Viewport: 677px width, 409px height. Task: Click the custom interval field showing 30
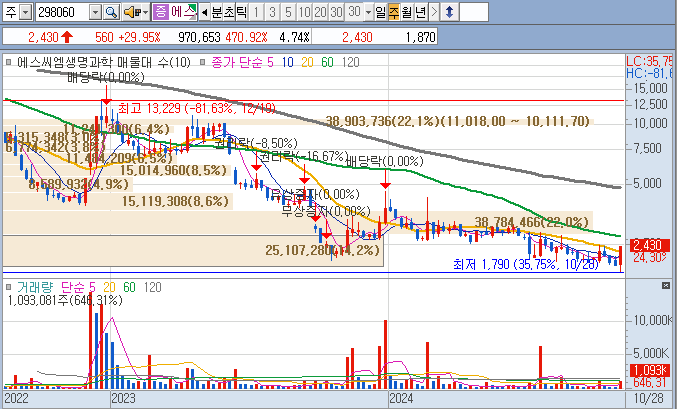click(x=354, y=12)
